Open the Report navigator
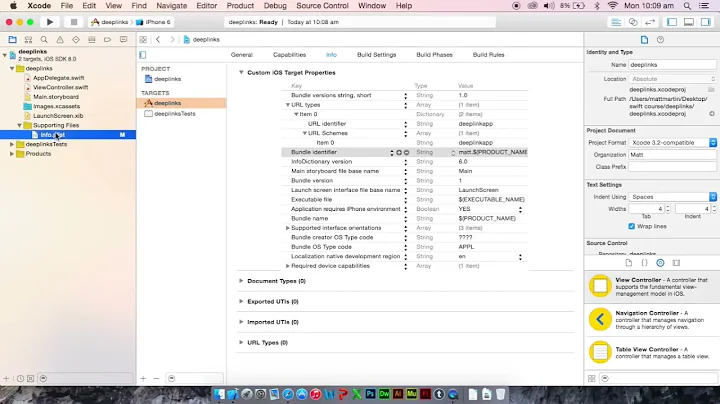This screenshot has height=404, width=720. 123,39
